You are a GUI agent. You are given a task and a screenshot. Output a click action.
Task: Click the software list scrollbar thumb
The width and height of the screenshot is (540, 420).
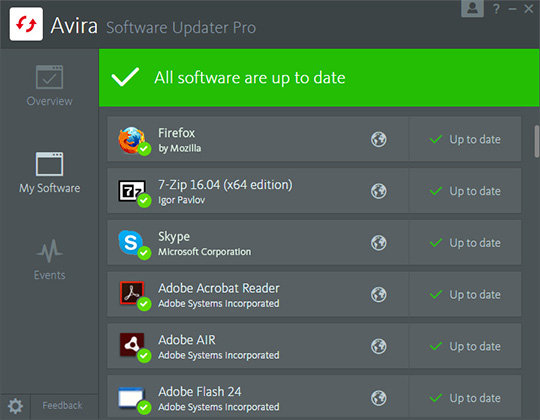tap(537, 141)
